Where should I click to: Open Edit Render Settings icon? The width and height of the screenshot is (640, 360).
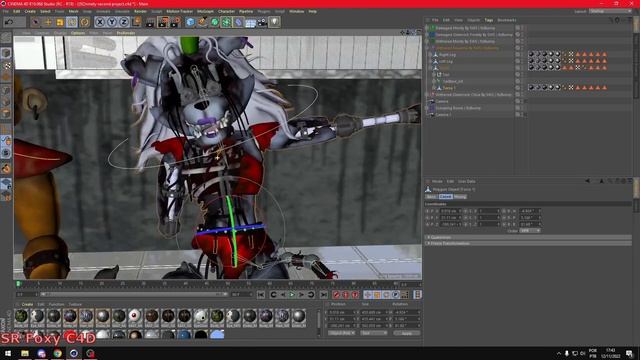pyautogui.click(x=176, y=22)
